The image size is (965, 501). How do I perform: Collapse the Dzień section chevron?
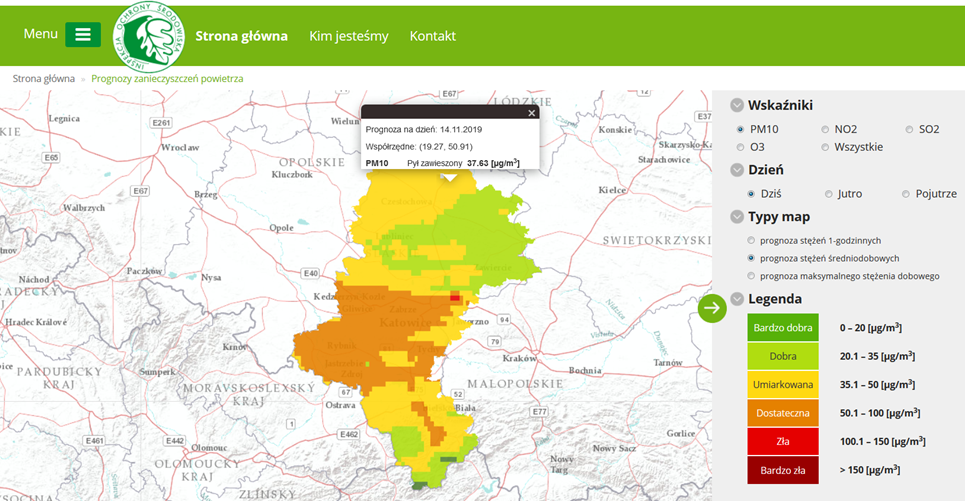coord(737,170)
